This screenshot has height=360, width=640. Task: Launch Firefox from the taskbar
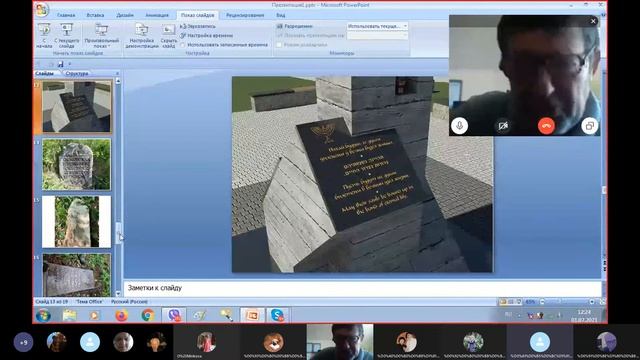coord(121,315)
